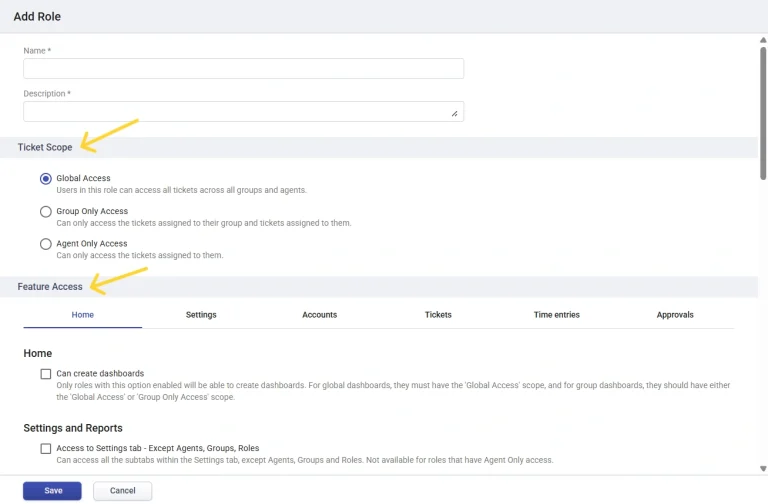768x504 pixels.
Task: Click the Settings and Reports heading
Action: 75,428
